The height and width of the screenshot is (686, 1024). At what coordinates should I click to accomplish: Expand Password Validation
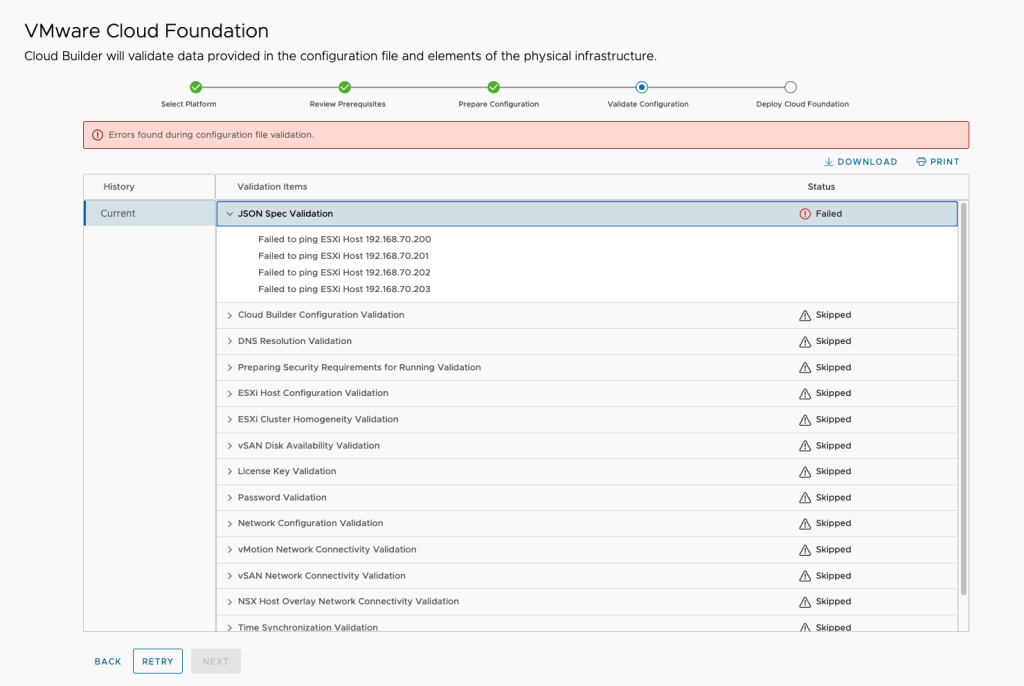click(229, 497)
